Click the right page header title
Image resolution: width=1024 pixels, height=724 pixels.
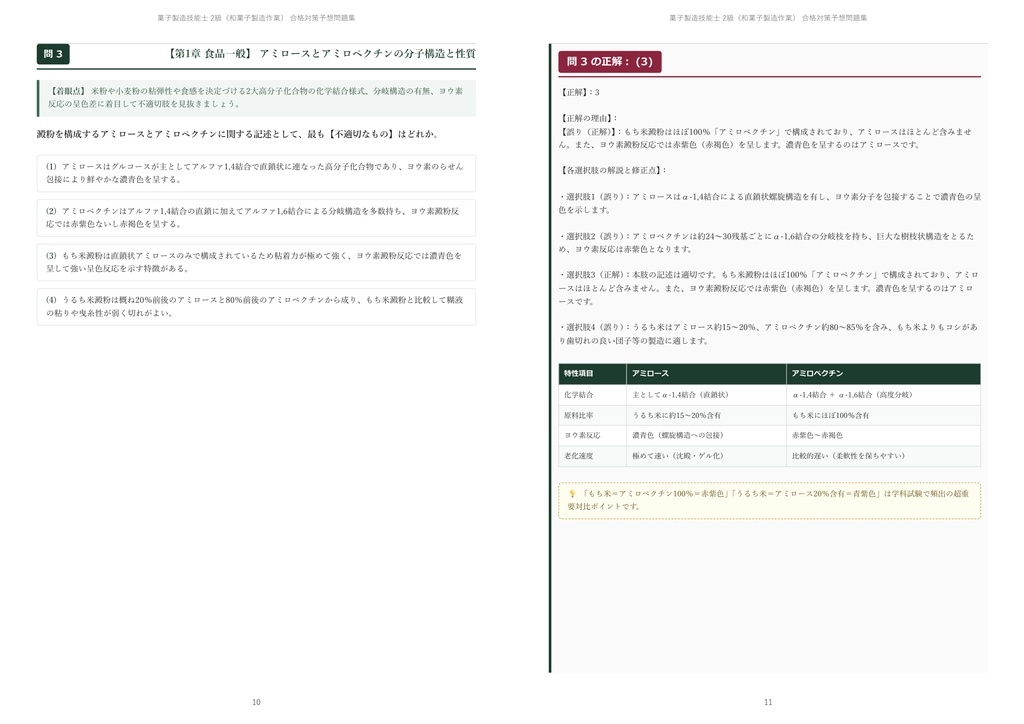768,18
